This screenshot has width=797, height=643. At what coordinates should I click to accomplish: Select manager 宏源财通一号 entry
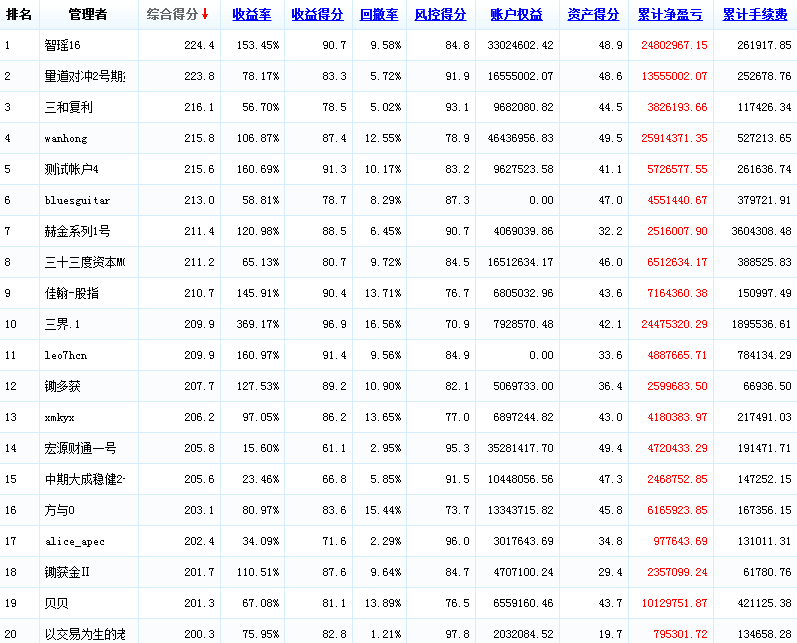pos(80,449)
